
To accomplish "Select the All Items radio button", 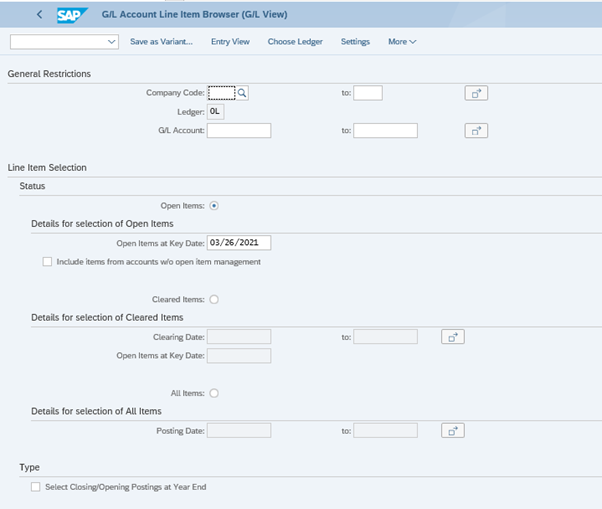I will [x=214, y=393].
